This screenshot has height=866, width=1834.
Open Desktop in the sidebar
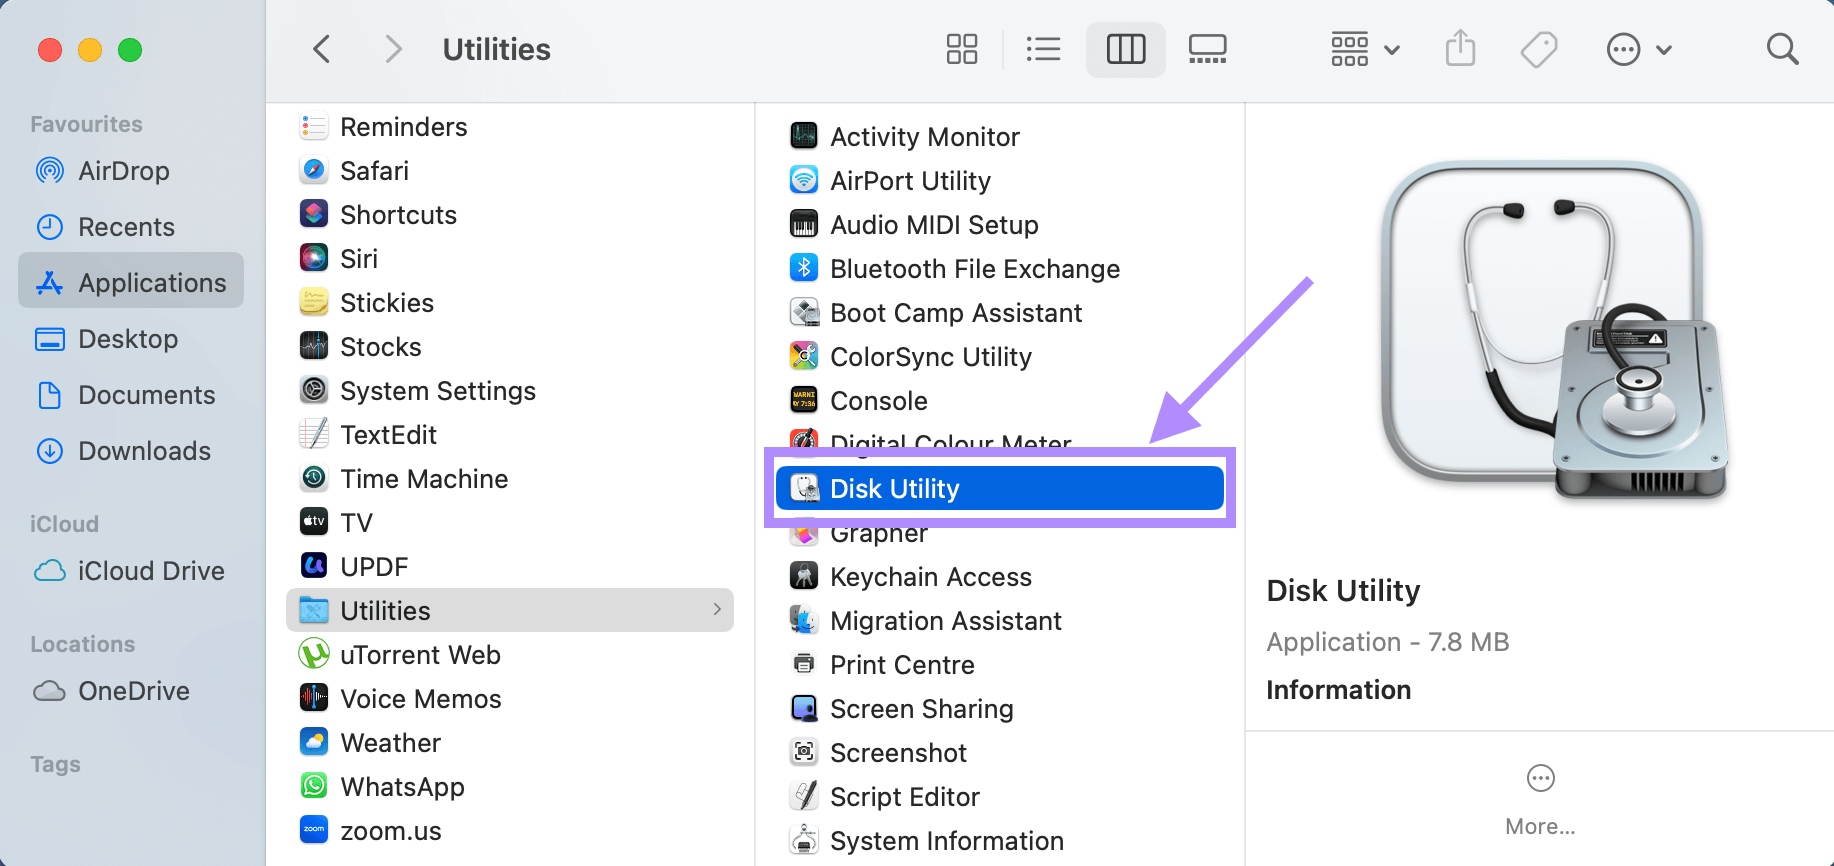pyautogui.click(x=131, y=339)
